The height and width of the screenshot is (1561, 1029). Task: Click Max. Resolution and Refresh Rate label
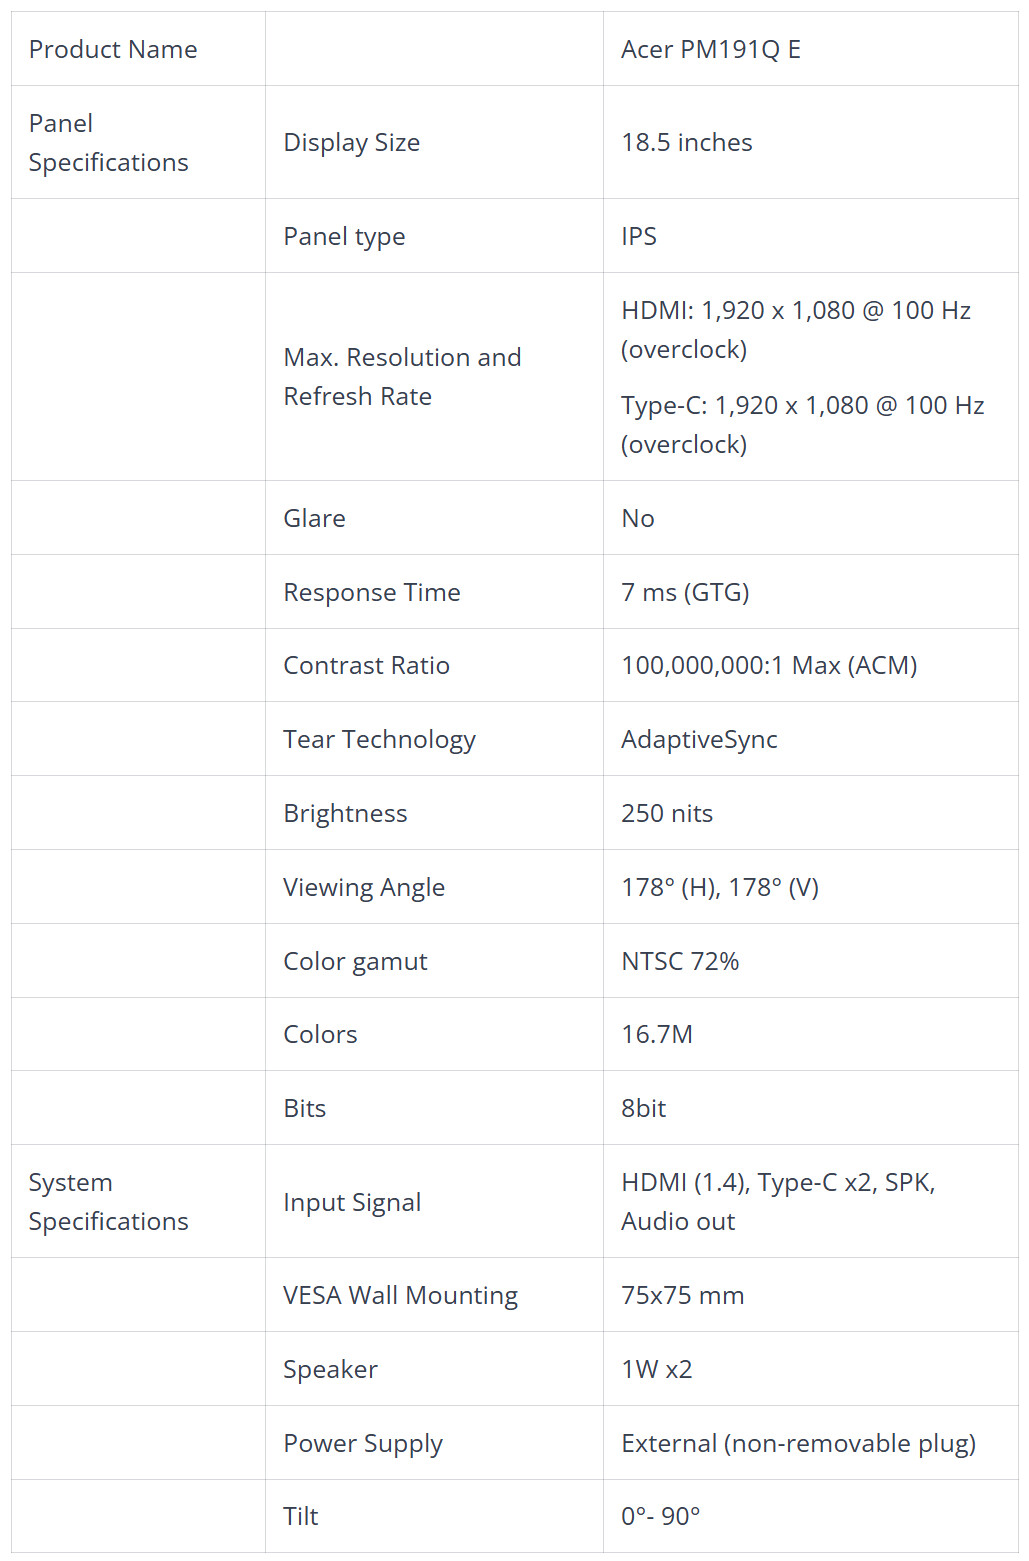403,376
